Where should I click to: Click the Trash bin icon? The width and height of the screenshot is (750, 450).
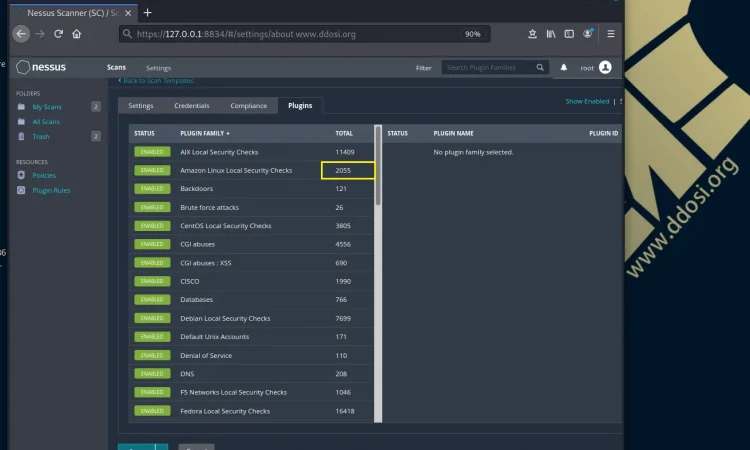tap(21, 136)
